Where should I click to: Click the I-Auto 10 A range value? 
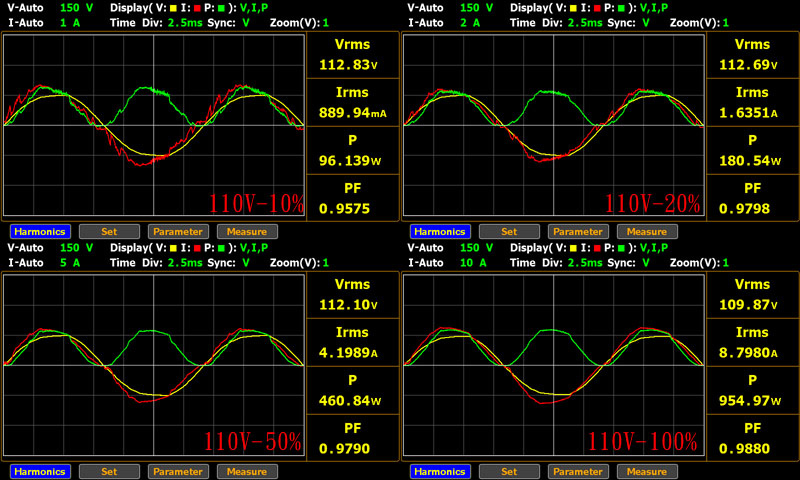pyautogui.click(x=473, y=263)
